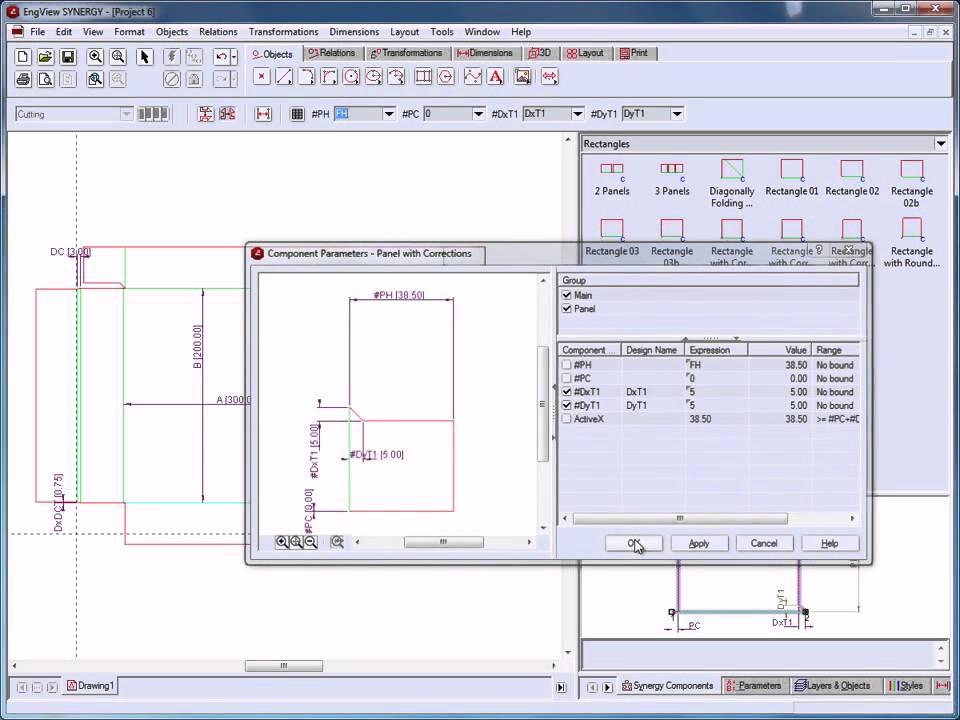
Task: Save the project with the floppy icon
Action: (x=68, y=57)
